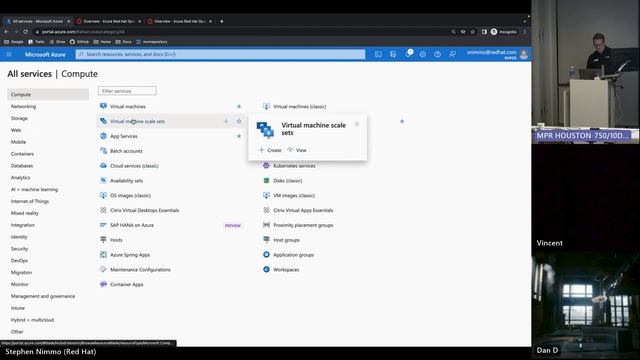The width and height of the screenshot is (640, 360).
Task: Open the directories and subscriptions filter icon
Action: (x=393, y=54)
